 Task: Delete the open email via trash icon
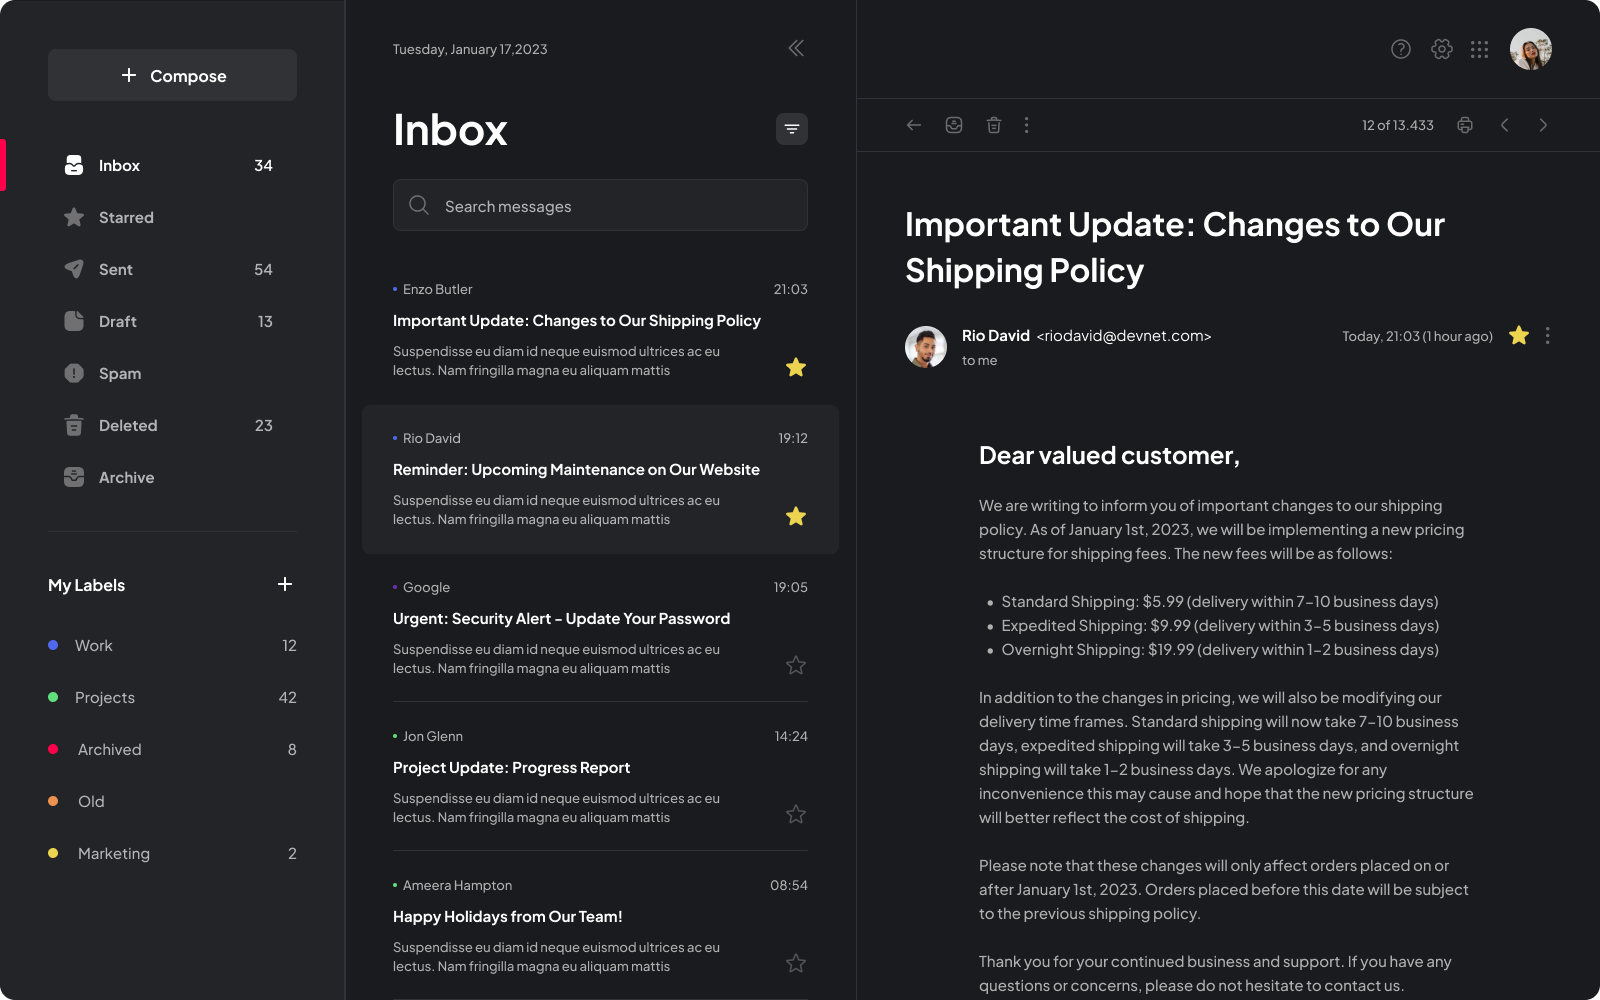click(993, 124)
